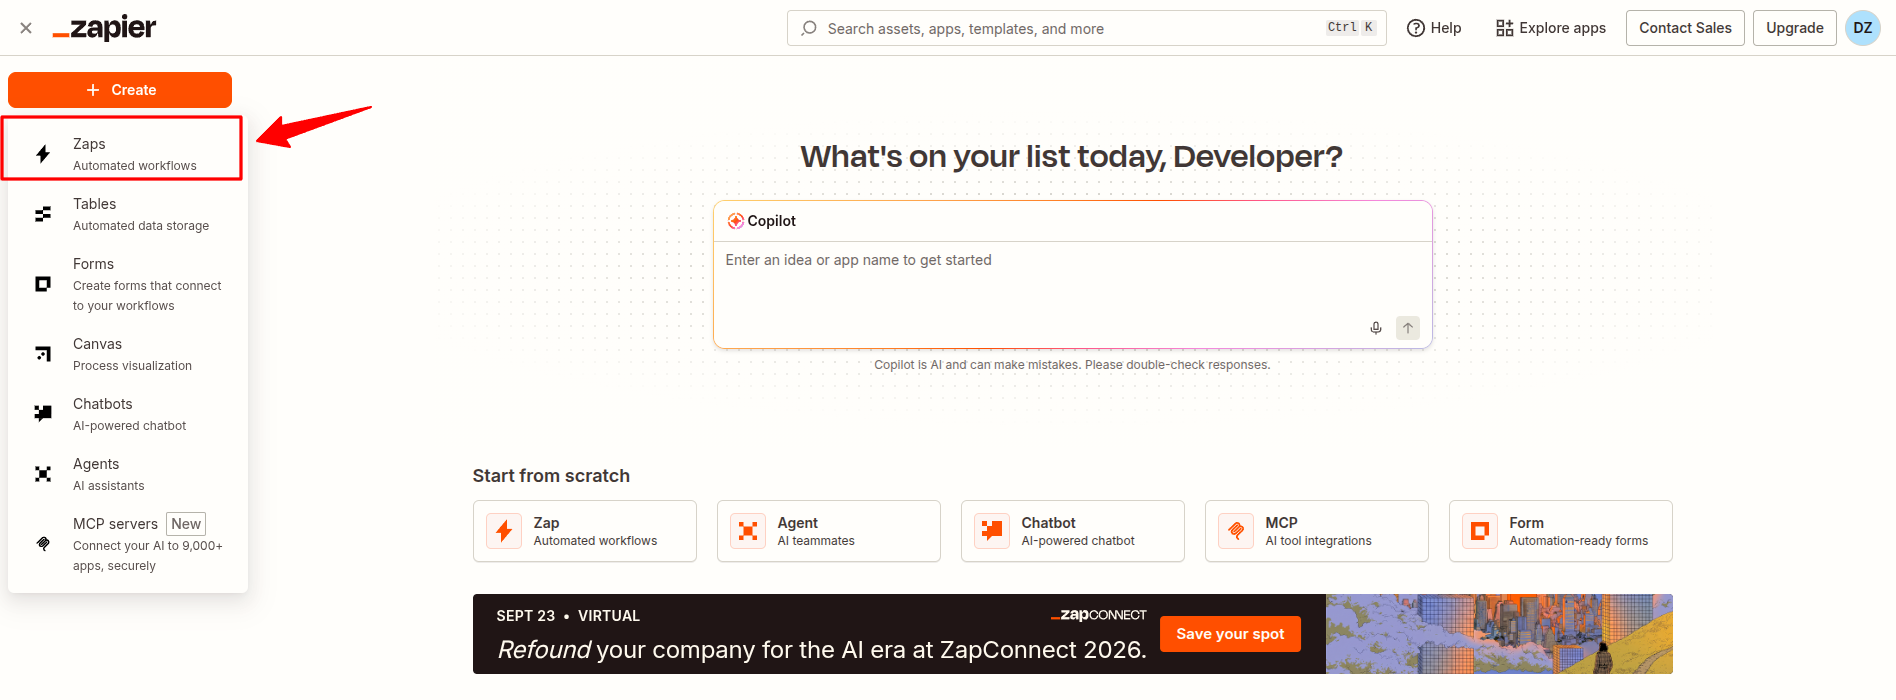Viewport: 1896px width, 700px height.
Task: Start an MCP AI tool integrations card
Action: (1316, 531)
